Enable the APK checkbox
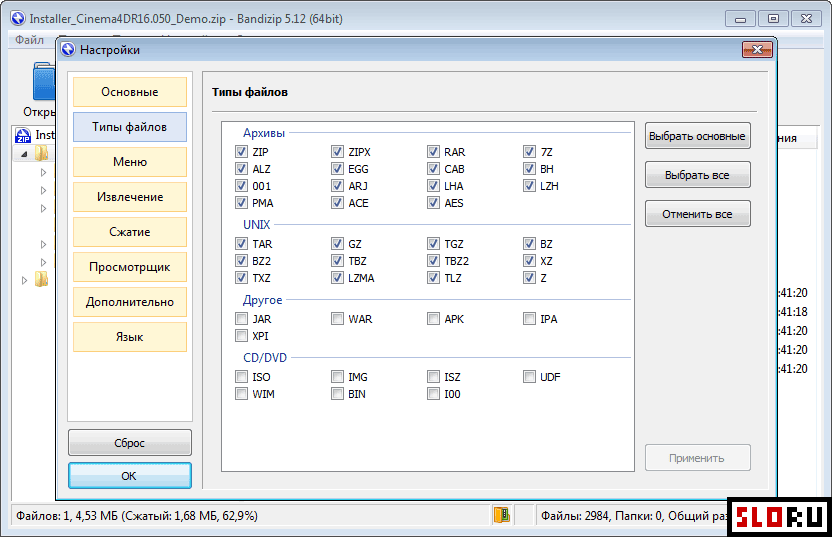 point(434,318)
